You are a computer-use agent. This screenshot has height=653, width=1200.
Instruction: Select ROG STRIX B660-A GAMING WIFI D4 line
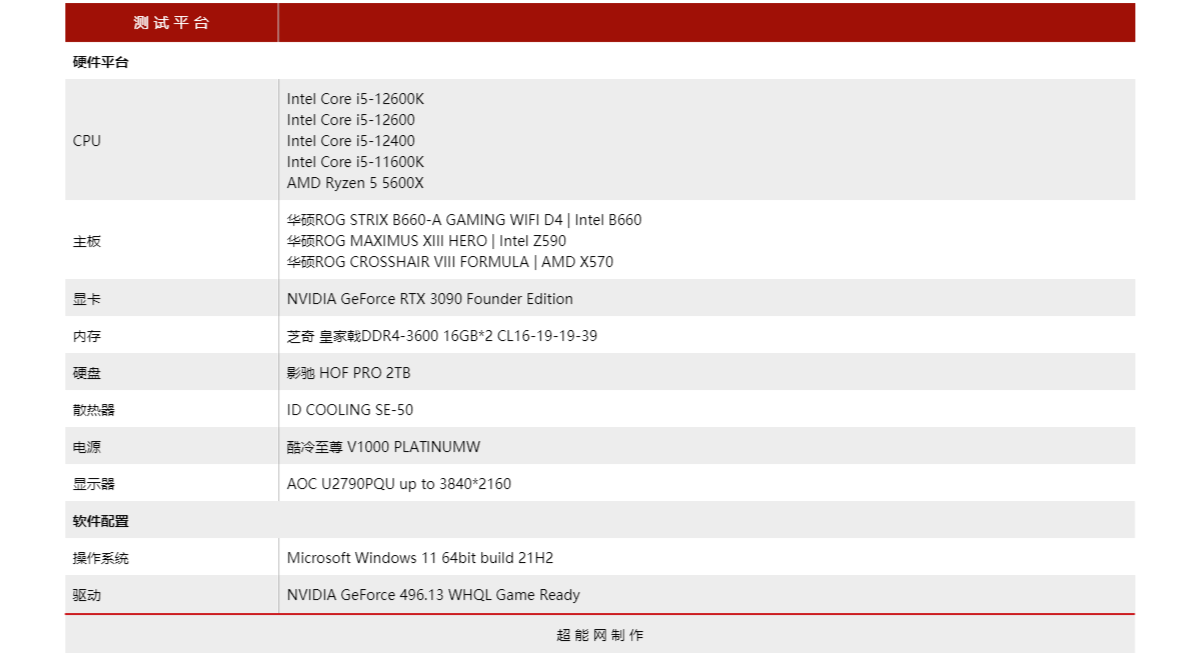(x=464, y=220)
